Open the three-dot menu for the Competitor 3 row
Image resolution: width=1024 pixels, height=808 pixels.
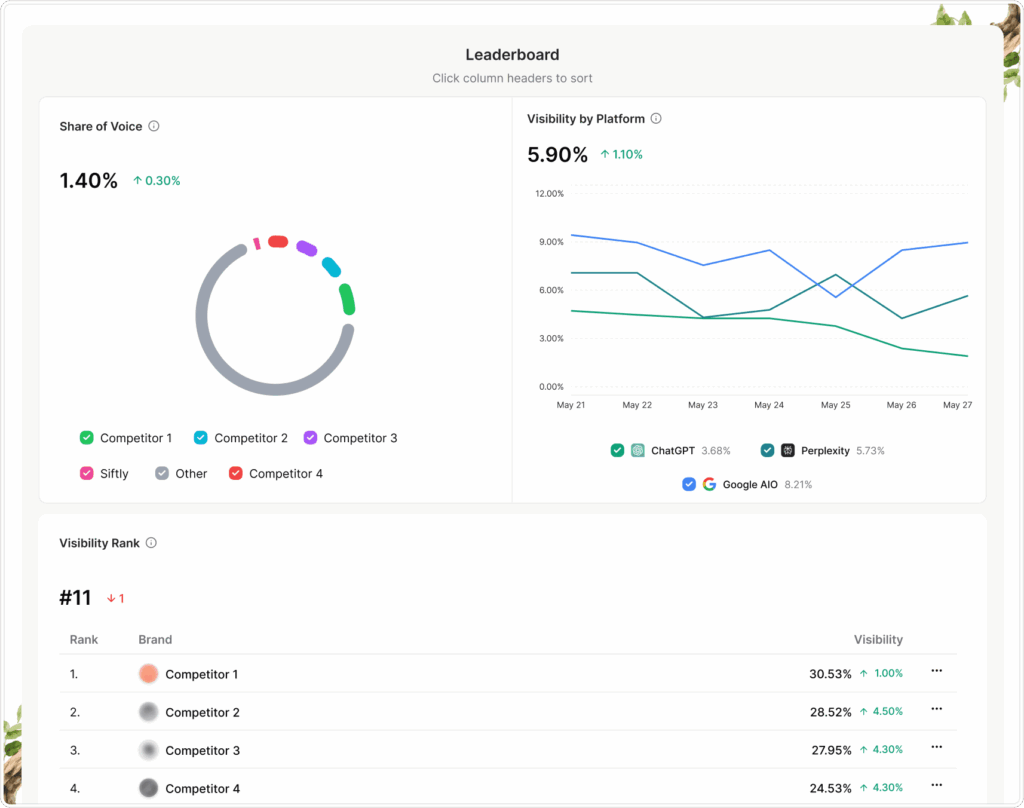click(x=936, y=747)
